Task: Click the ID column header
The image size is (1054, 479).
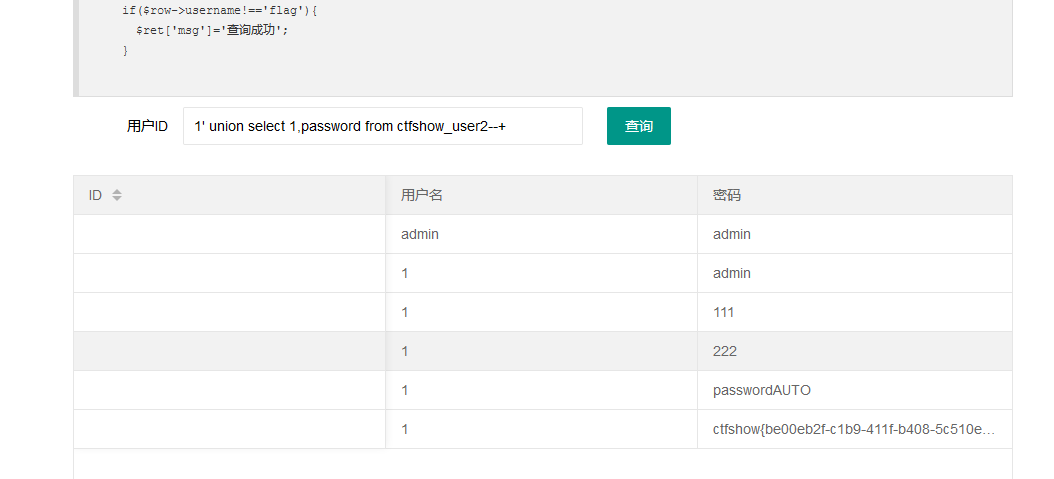Action: (x=229, y=195)
